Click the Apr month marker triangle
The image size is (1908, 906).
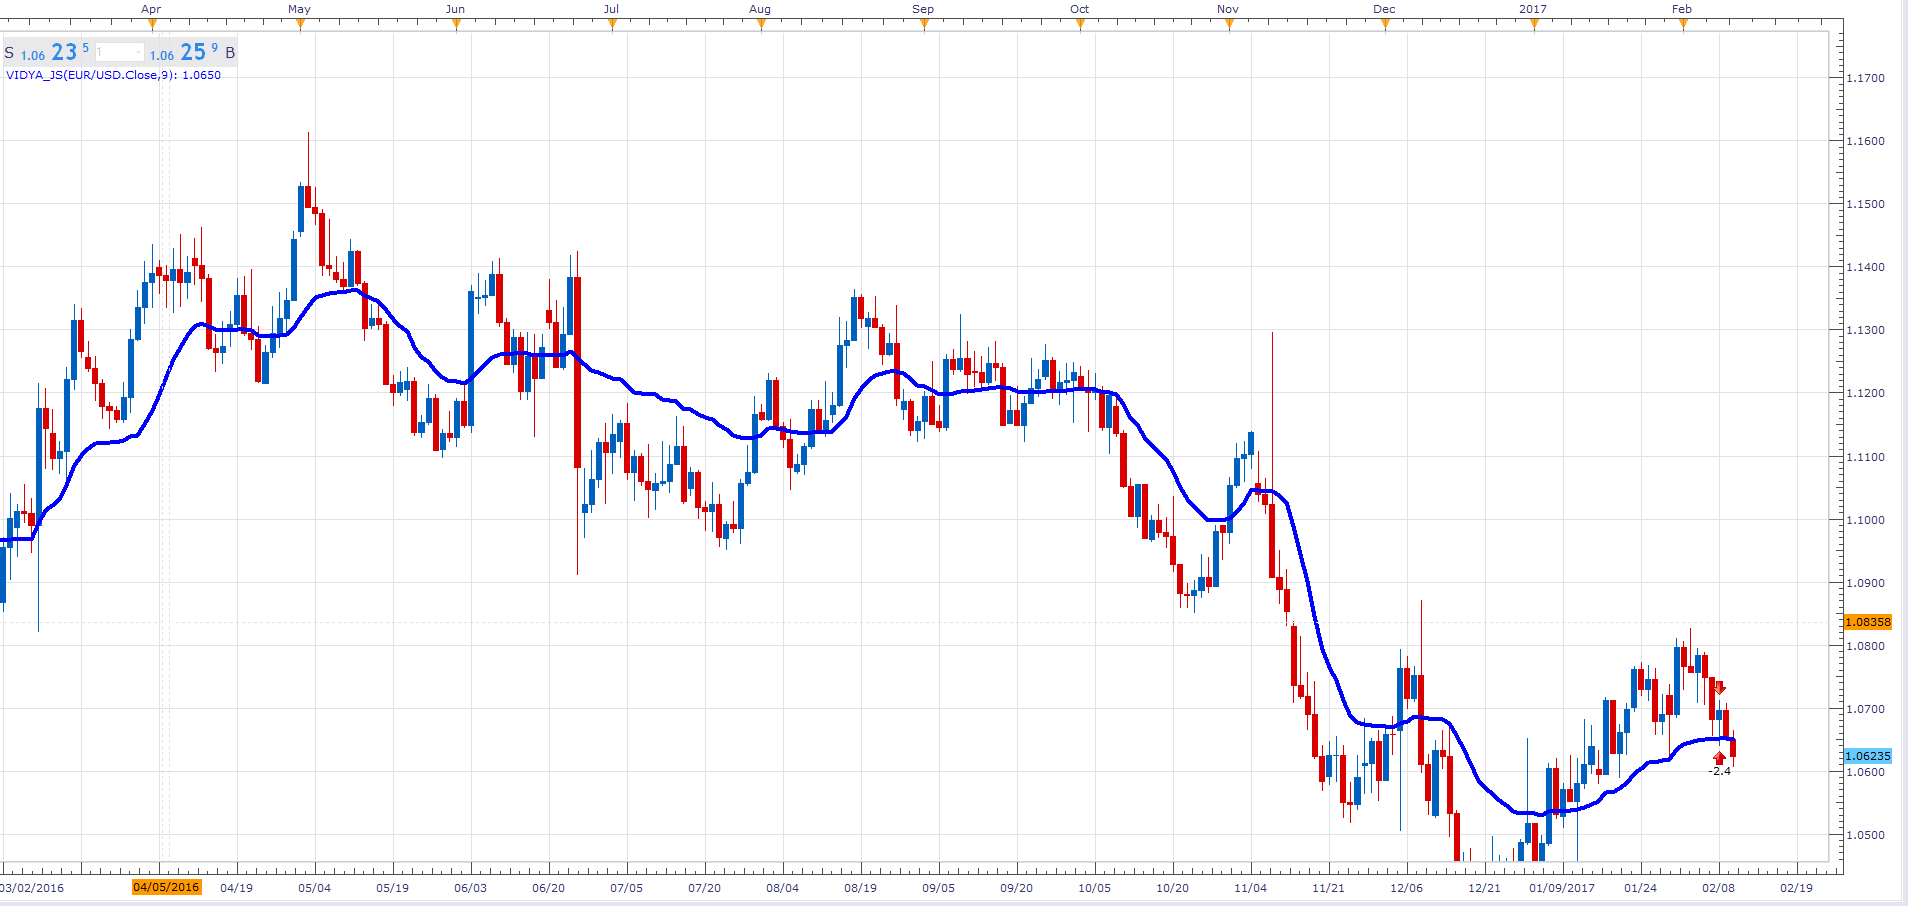point(152,25)
